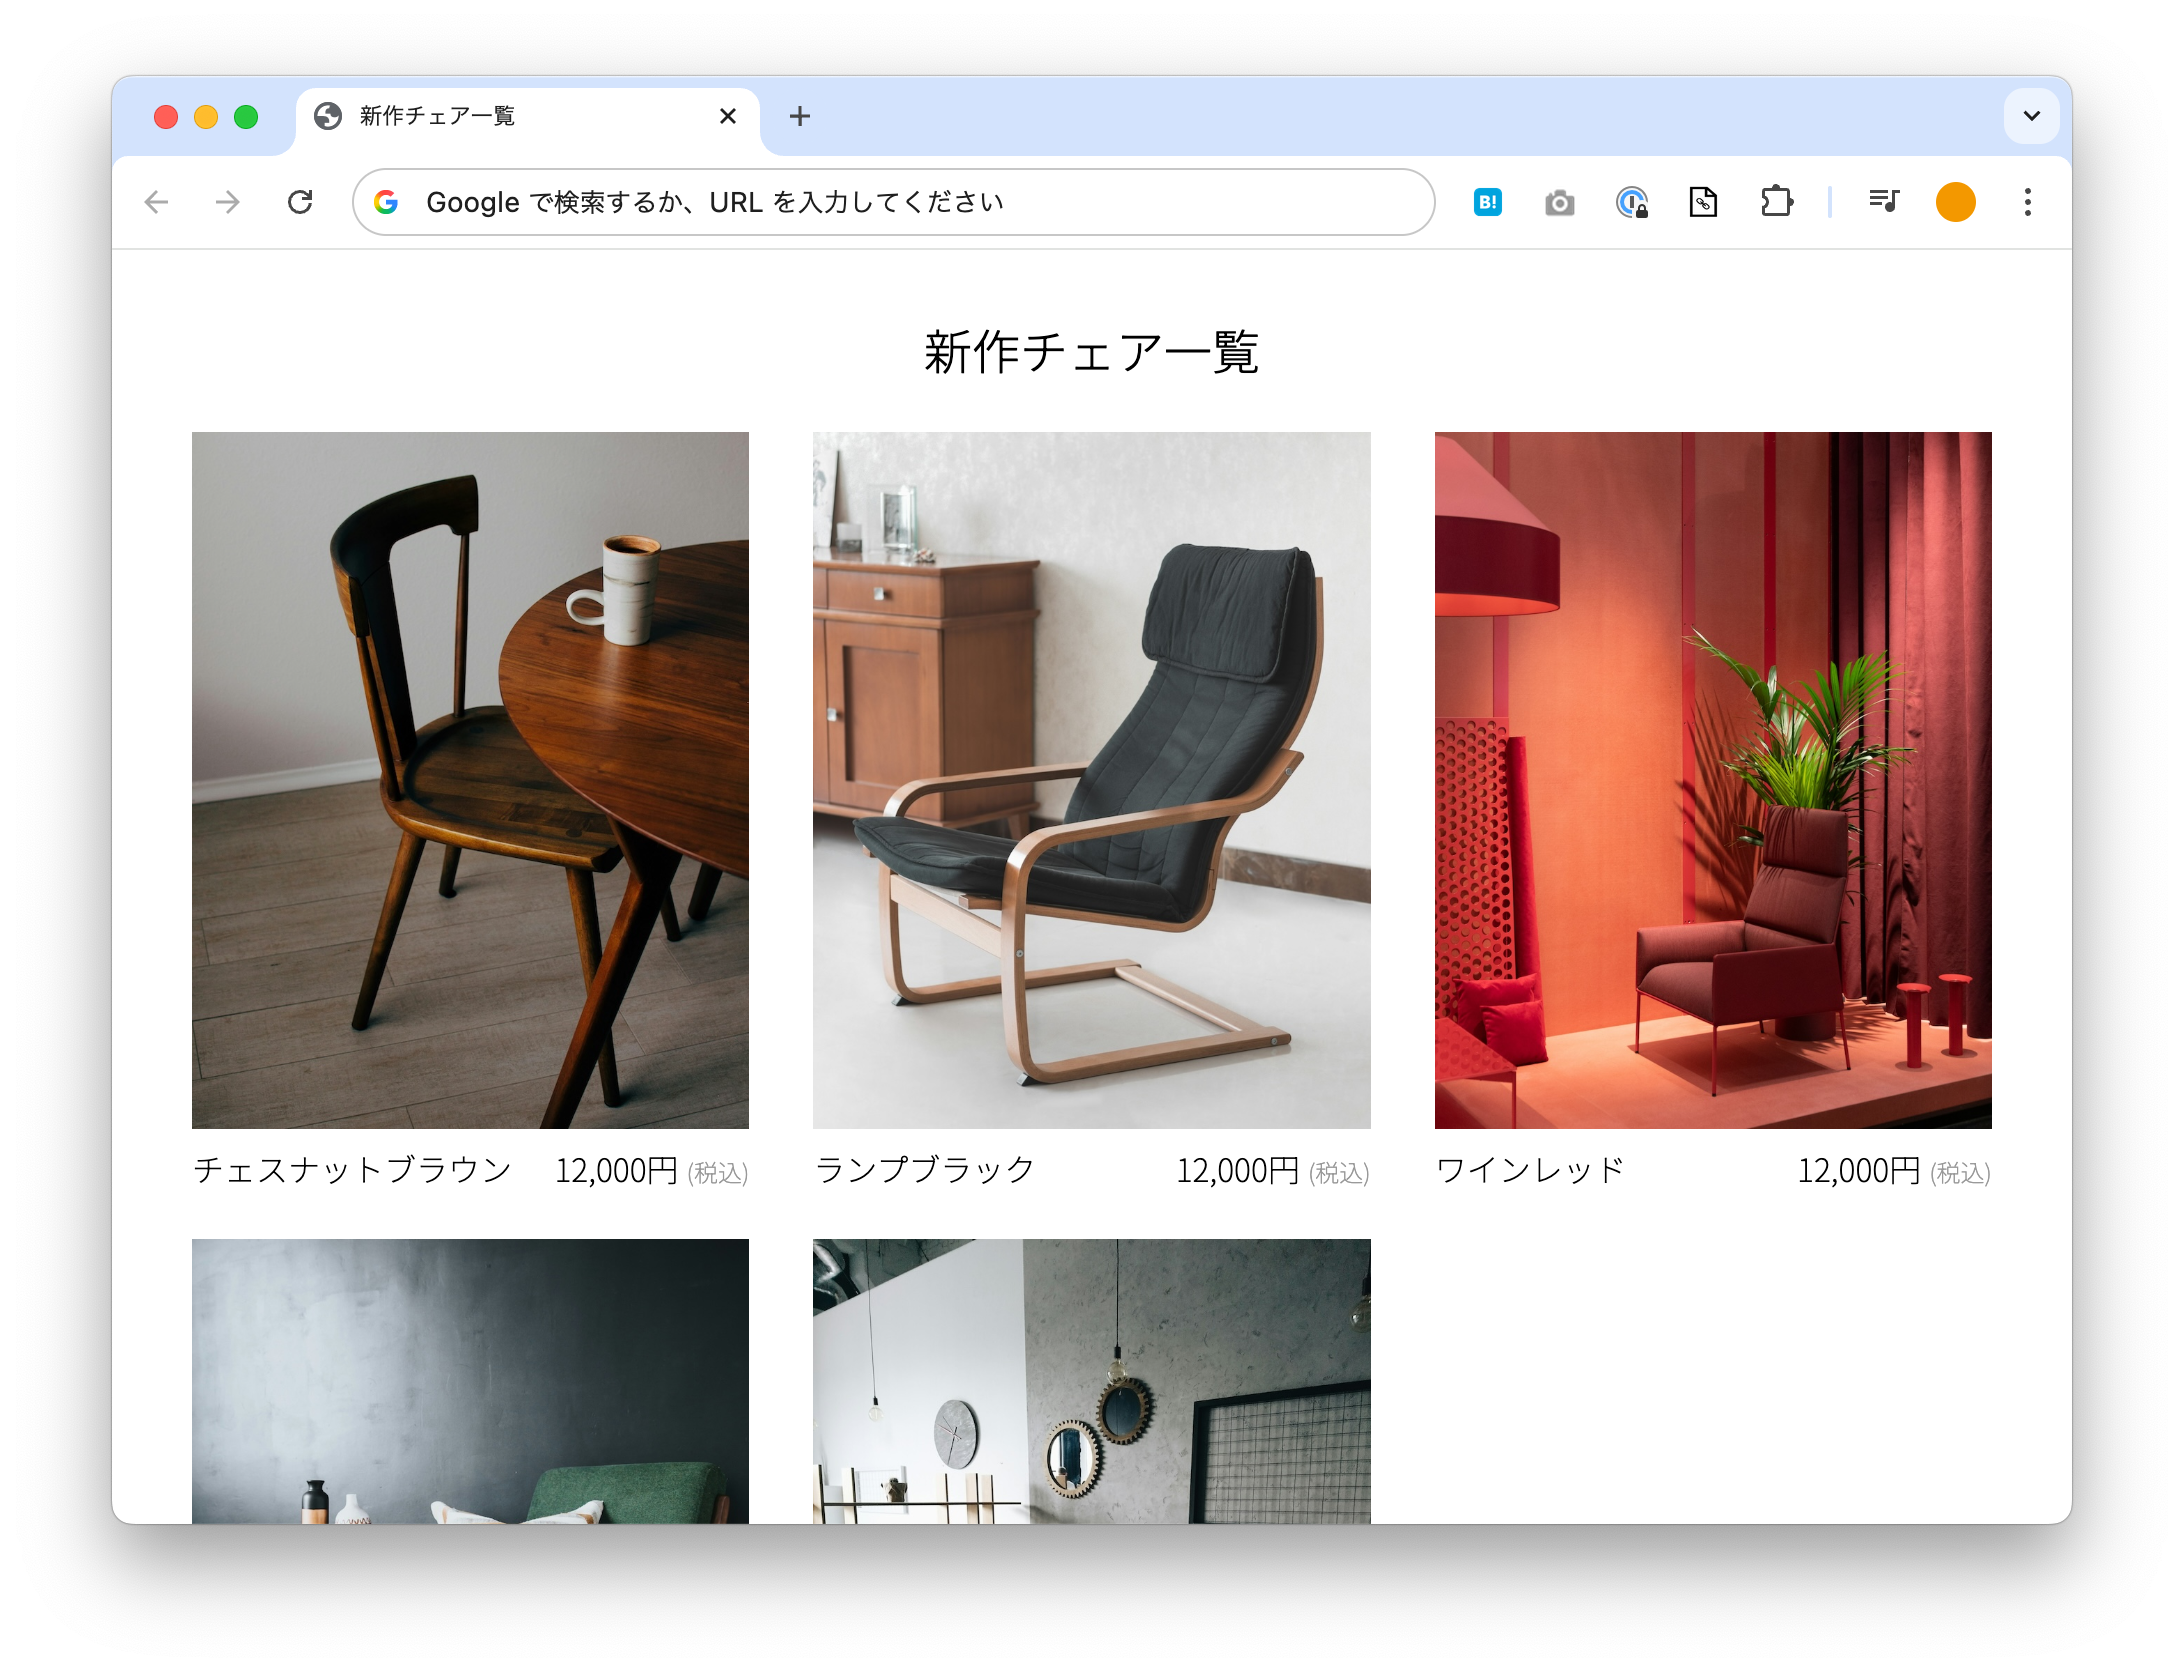Click the 新作チェア一覧 page heading
Image resolution: width=2184 pixels, height=1672 pixels.
(1091, 353)
